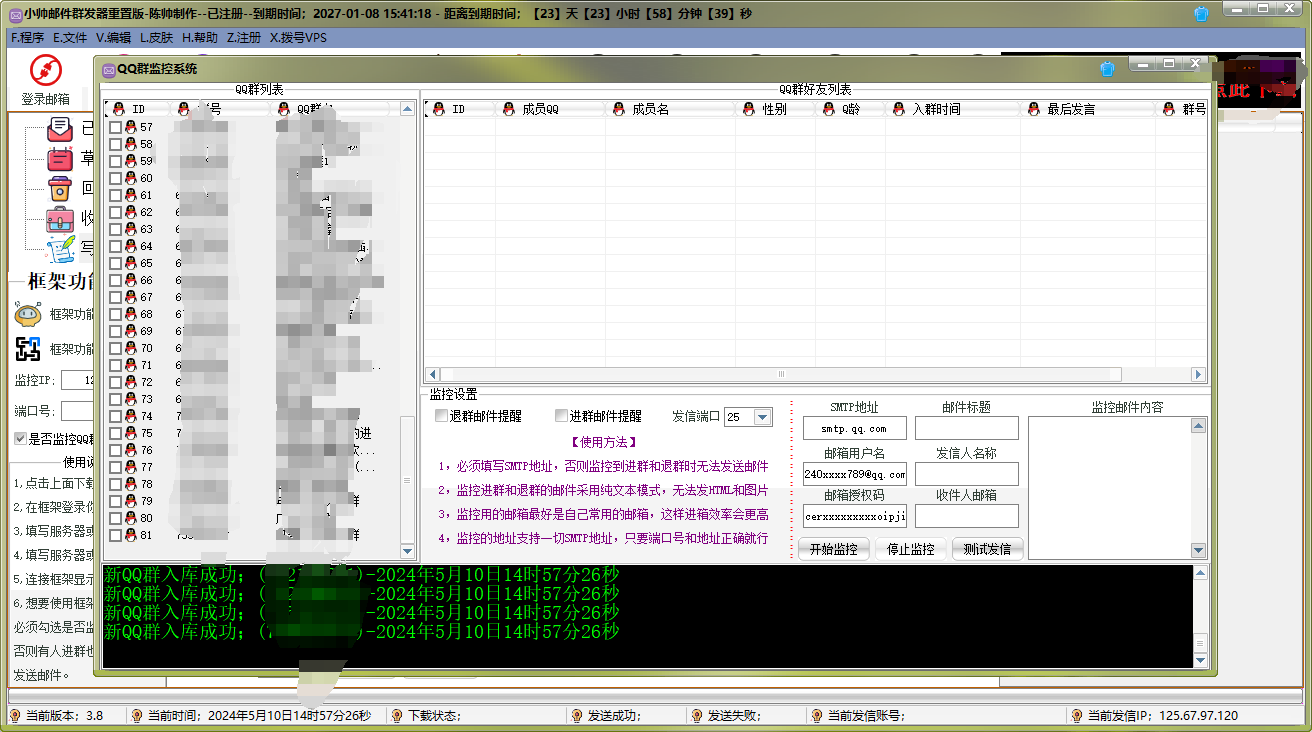
Task: Click the 性别 column header
Action: (x=775, y=109)
